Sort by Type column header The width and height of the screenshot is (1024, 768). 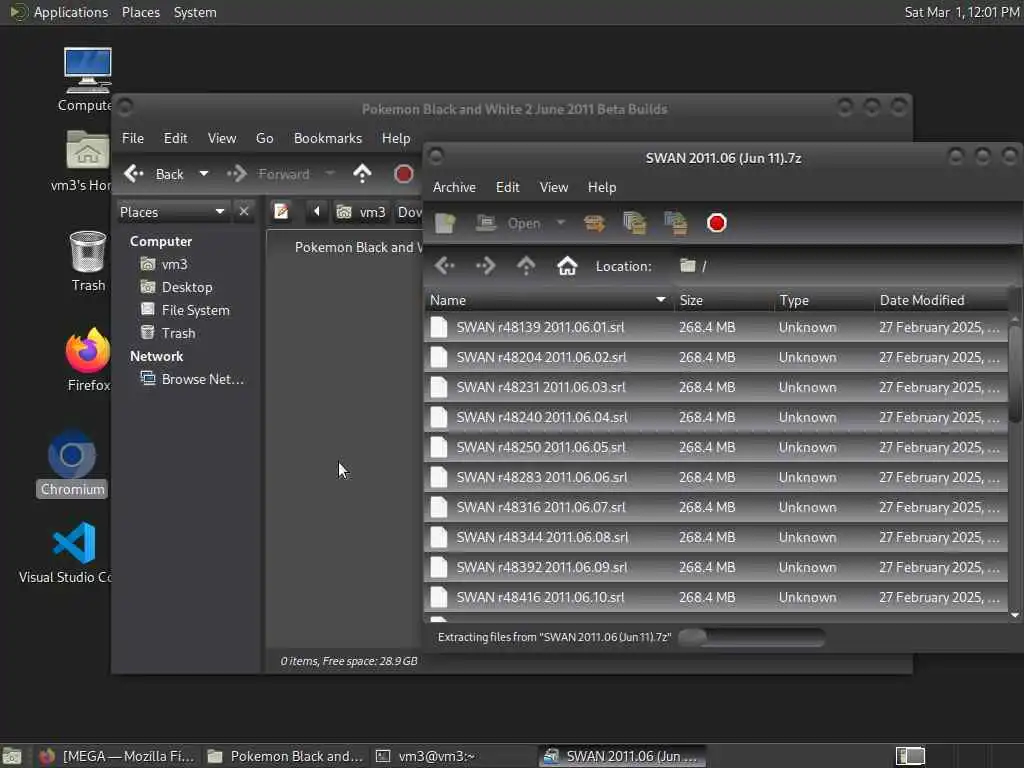click(x=823, y=300)
